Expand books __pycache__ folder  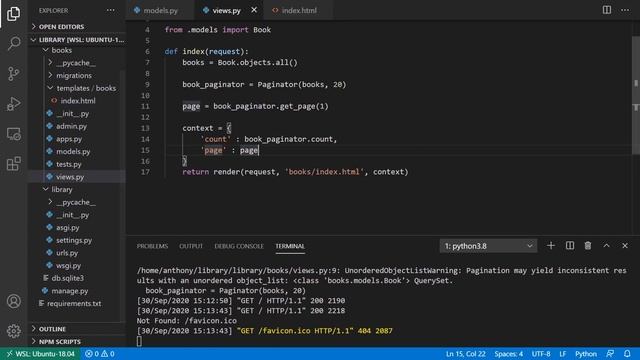[x=76, y=63]
